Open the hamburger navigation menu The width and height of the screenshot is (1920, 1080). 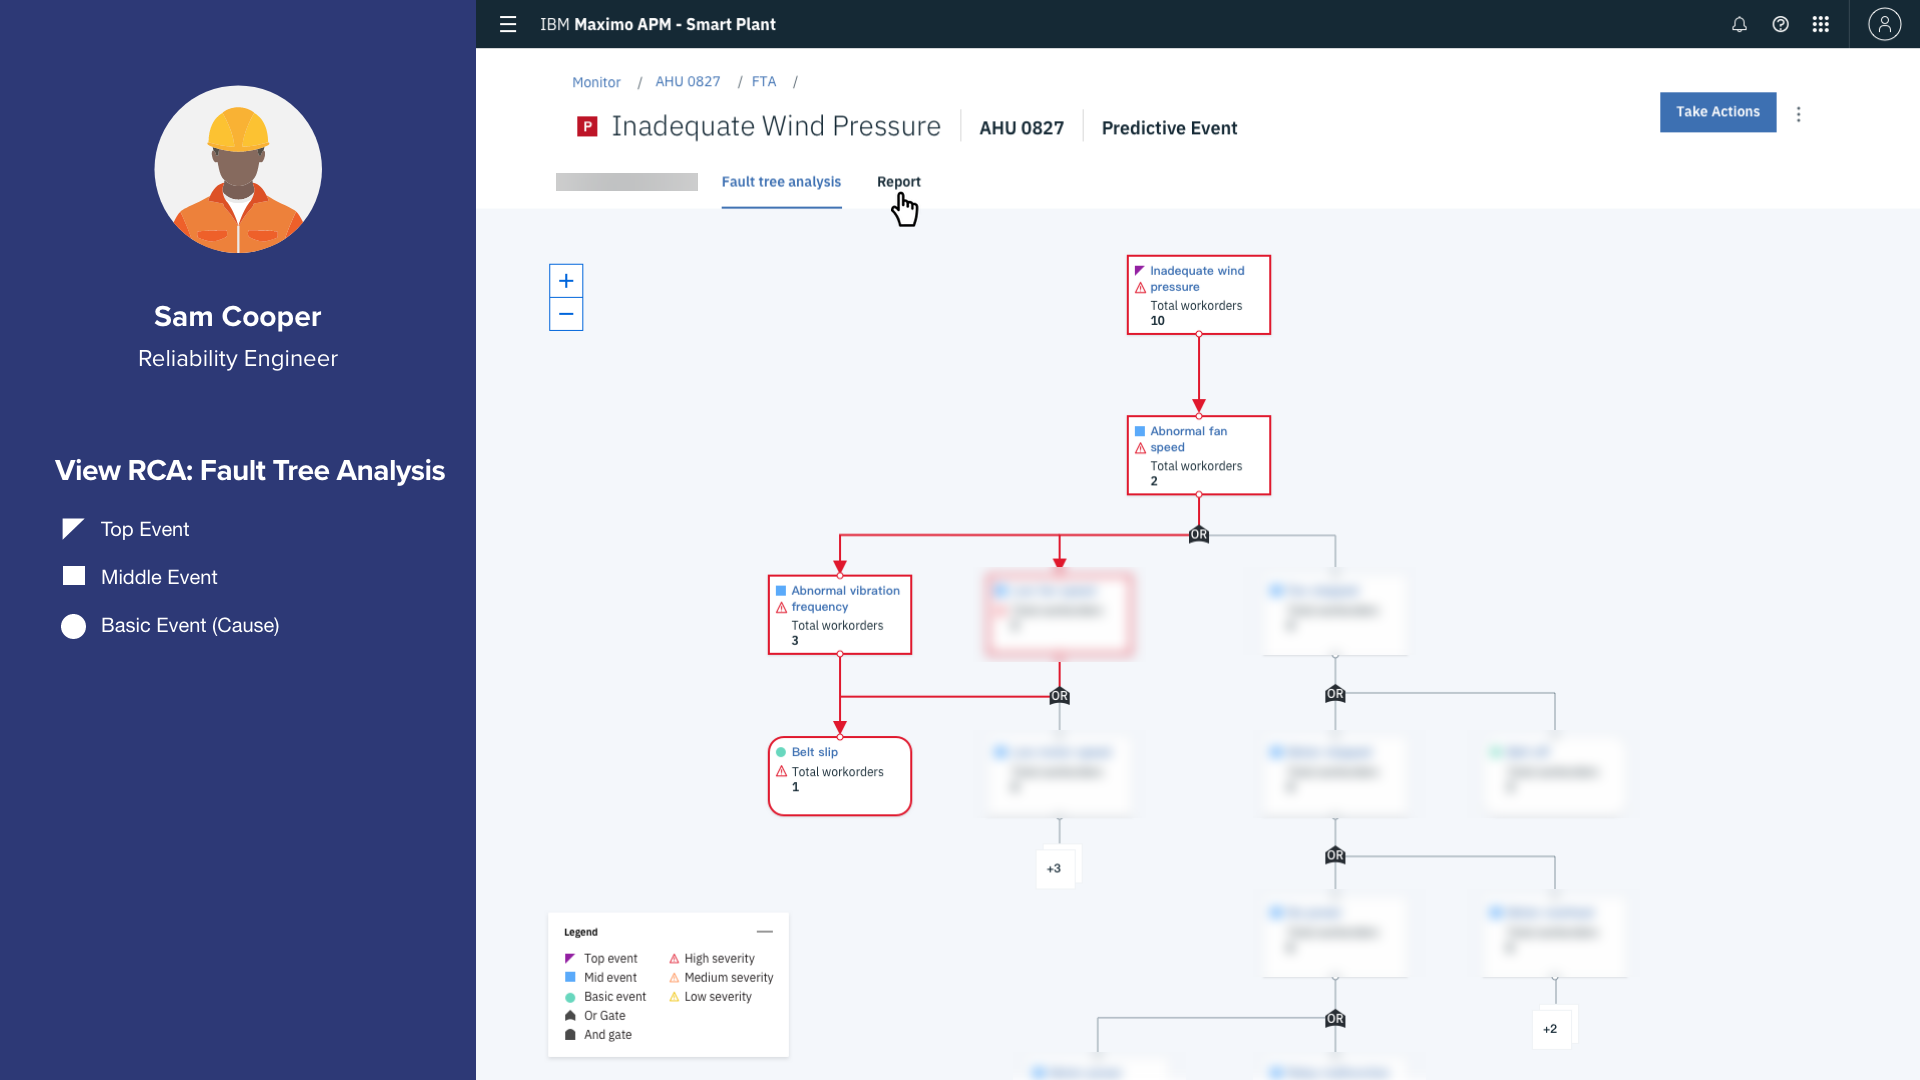(x=508, y=24)
